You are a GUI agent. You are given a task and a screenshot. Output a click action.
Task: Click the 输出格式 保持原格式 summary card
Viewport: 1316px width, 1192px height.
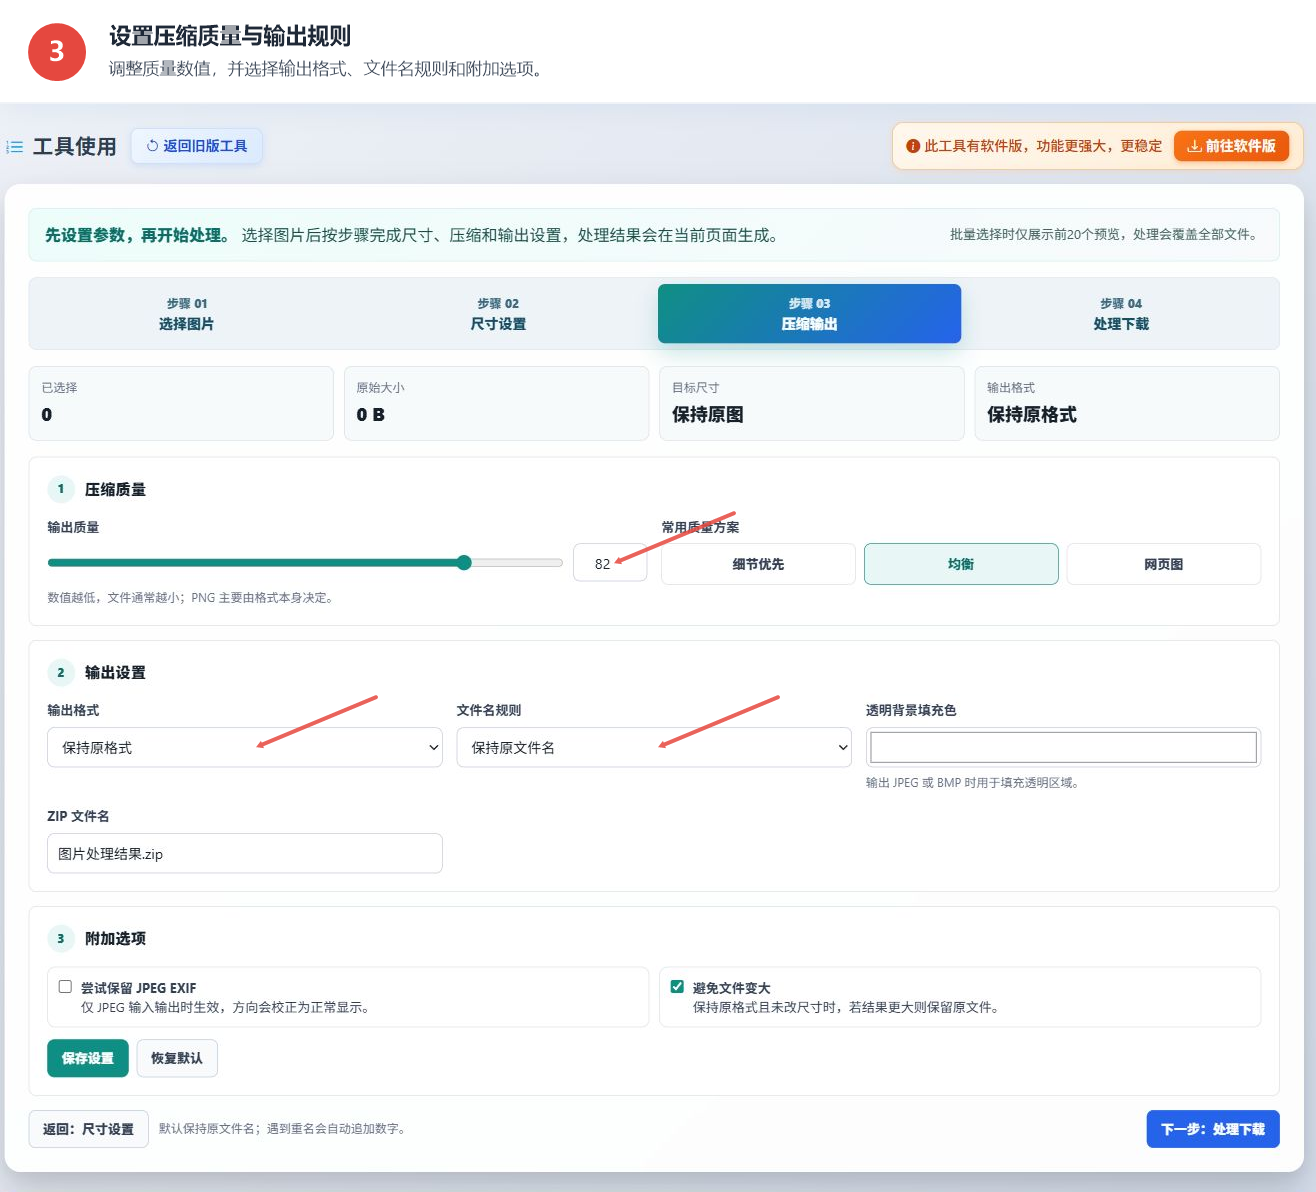click(x=1127, y=403)
